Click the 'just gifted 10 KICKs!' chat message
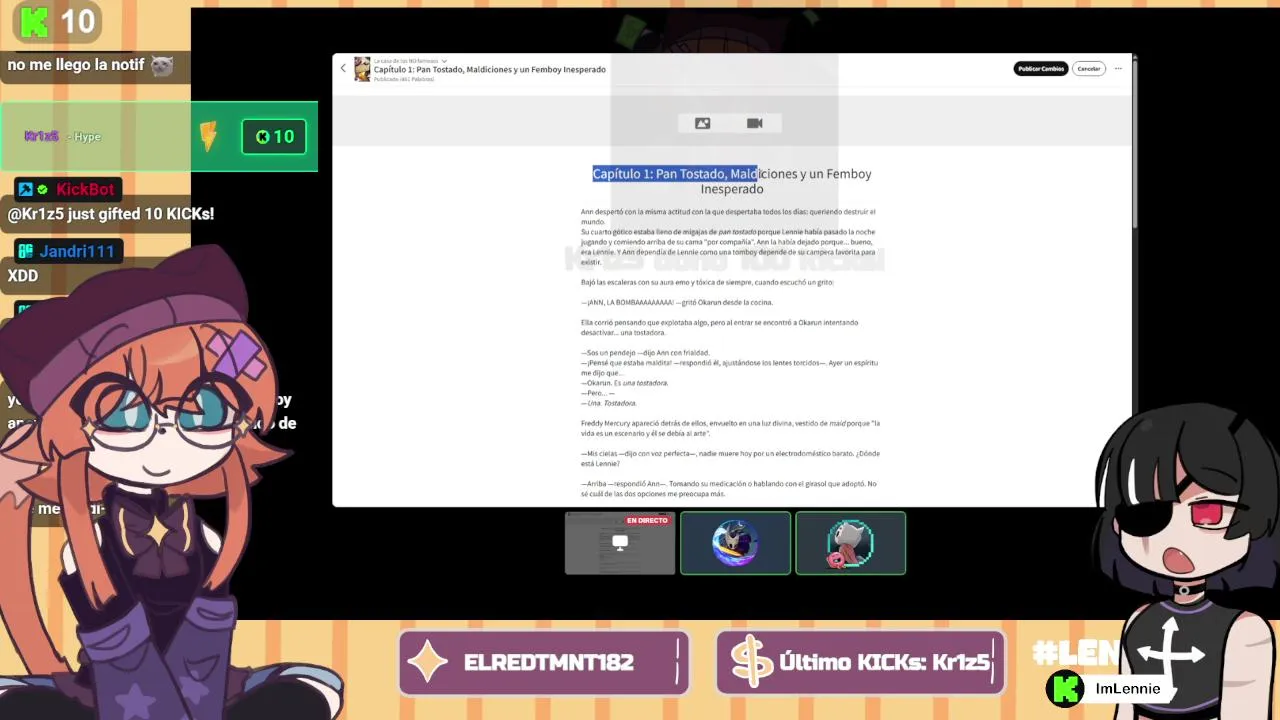This screenshot has width=1280, height=720. [x=111, y=214]
